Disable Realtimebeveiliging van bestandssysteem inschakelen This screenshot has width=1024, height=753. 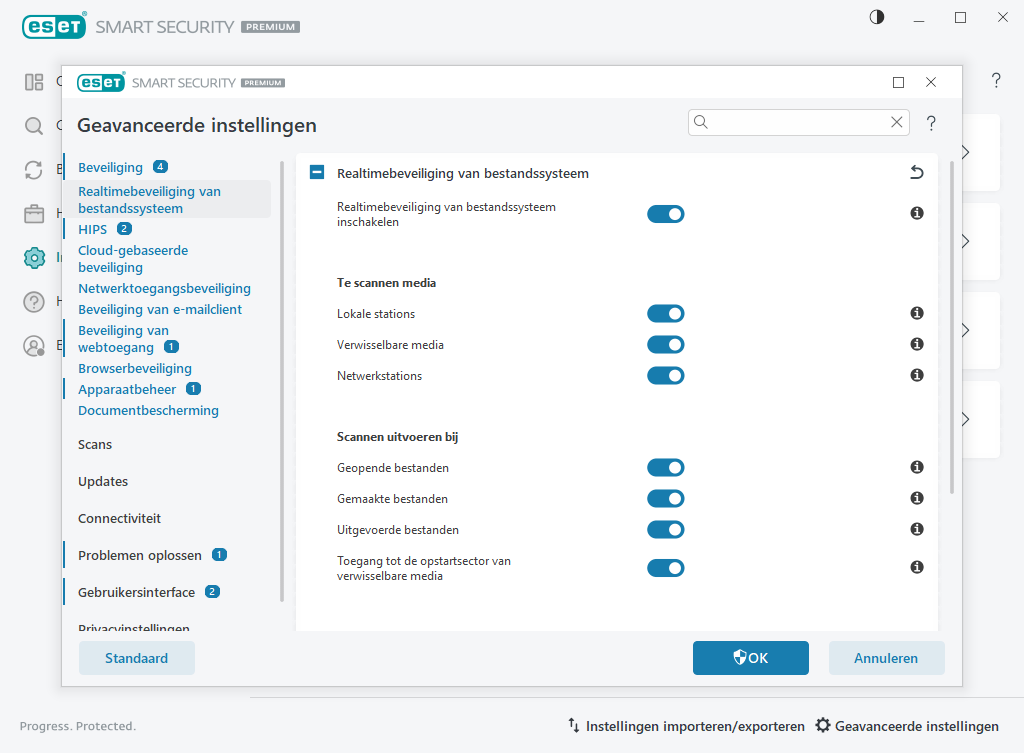665,213
